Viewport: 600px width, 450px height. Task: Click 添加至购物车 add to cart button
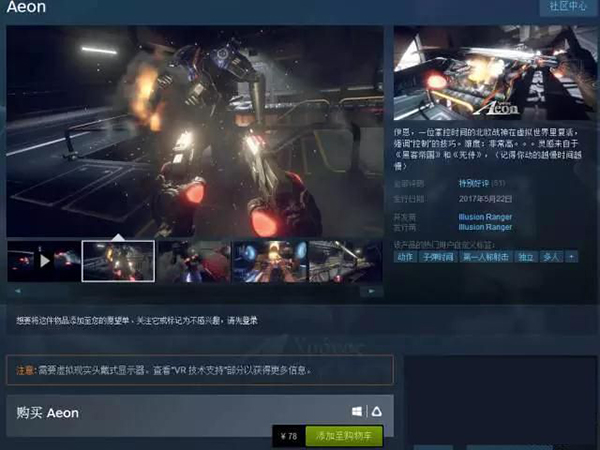tap(344, 436)
